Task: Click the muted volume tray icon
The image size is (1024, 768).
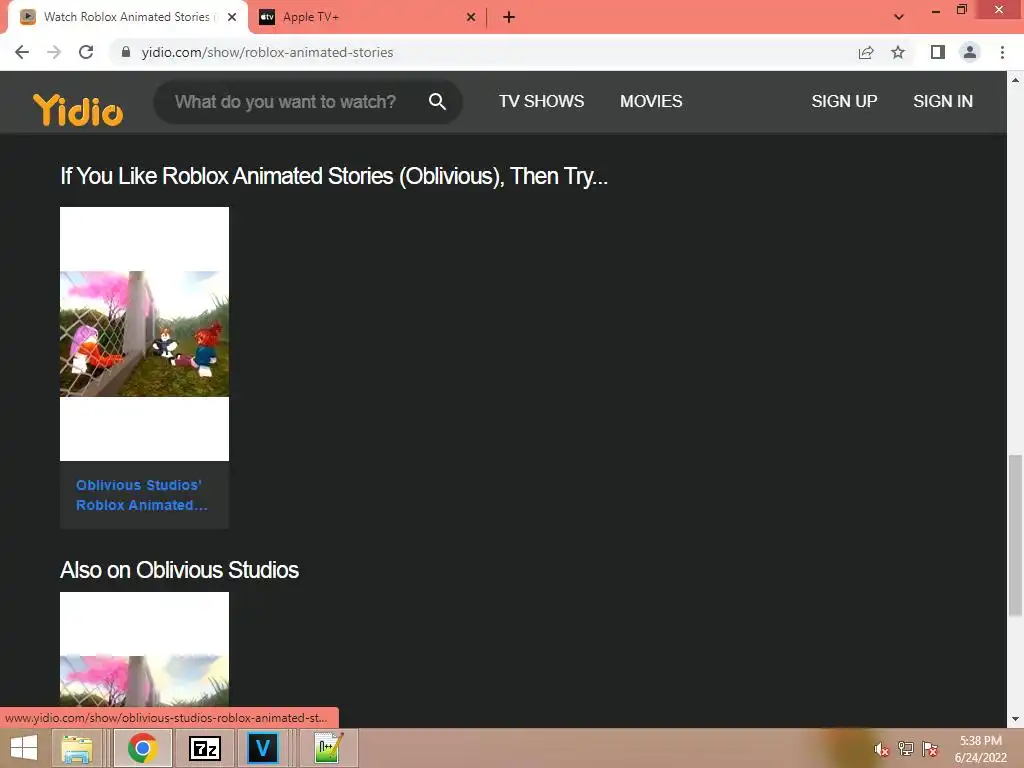Action: click(882, 749)
